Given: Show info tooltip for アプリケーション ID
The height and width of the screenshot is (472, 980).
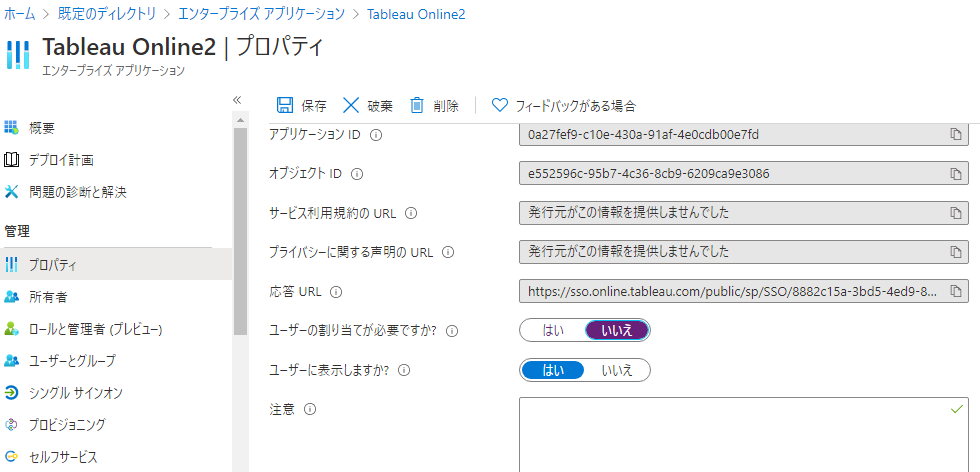Looking at the screenshot, I should 376,135.
